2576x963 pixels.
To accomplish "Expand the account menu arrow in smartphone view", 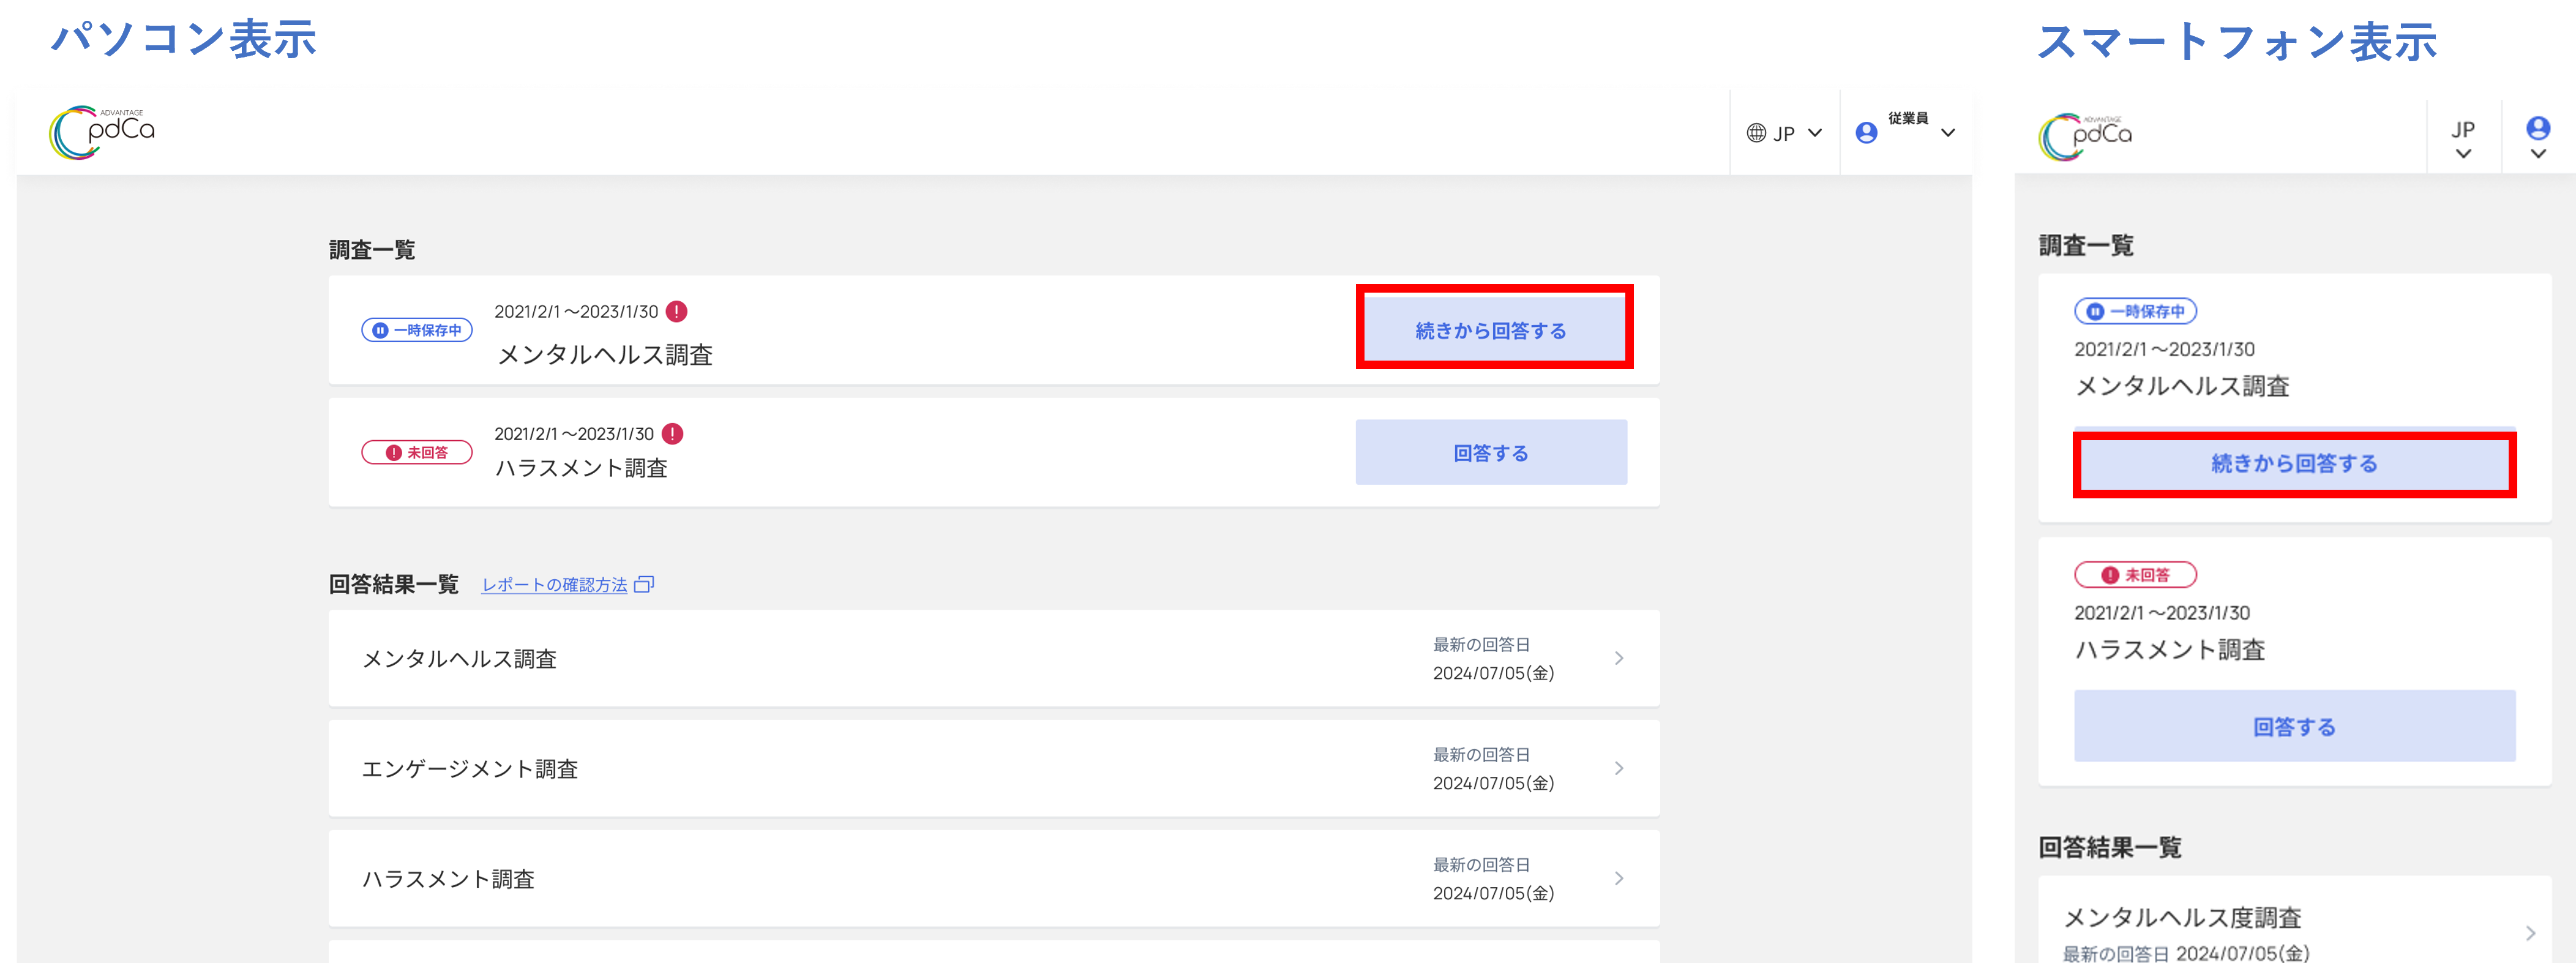I will [2538, 154].
